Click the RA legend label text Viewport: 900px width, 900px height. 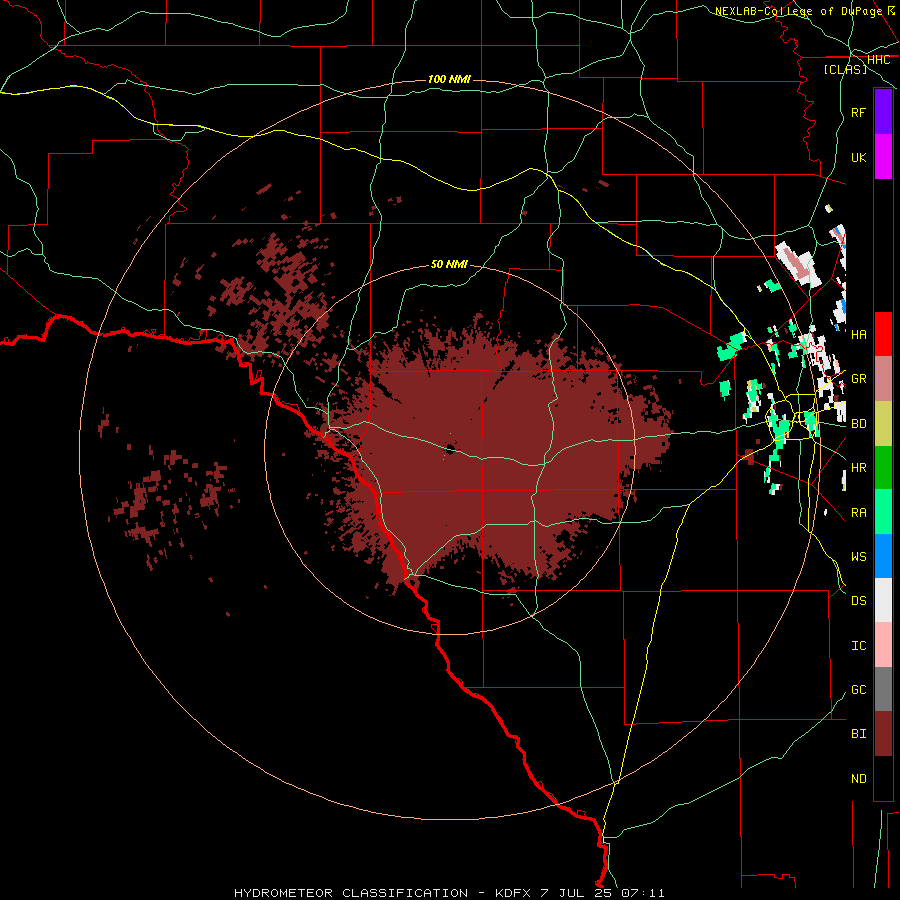[x=858, y=512]
